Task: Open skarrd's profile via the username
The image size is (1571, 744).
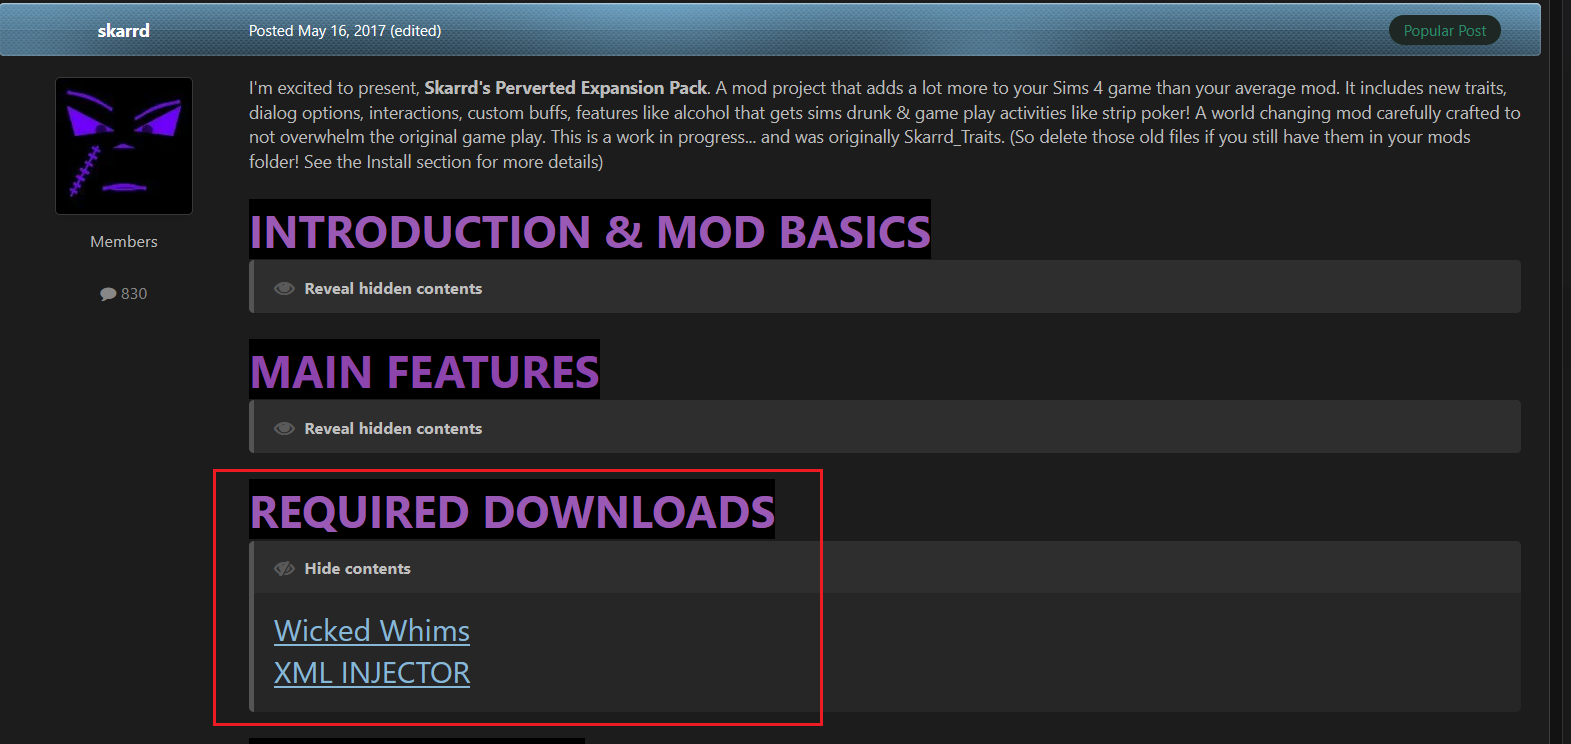Action: coord(124,31)
